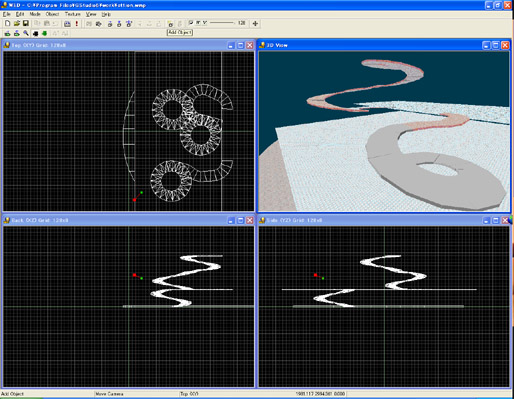The height and width of the screenshot is (399, 514).
Task: Open the Object menu
Action: [x=52, y=14]
